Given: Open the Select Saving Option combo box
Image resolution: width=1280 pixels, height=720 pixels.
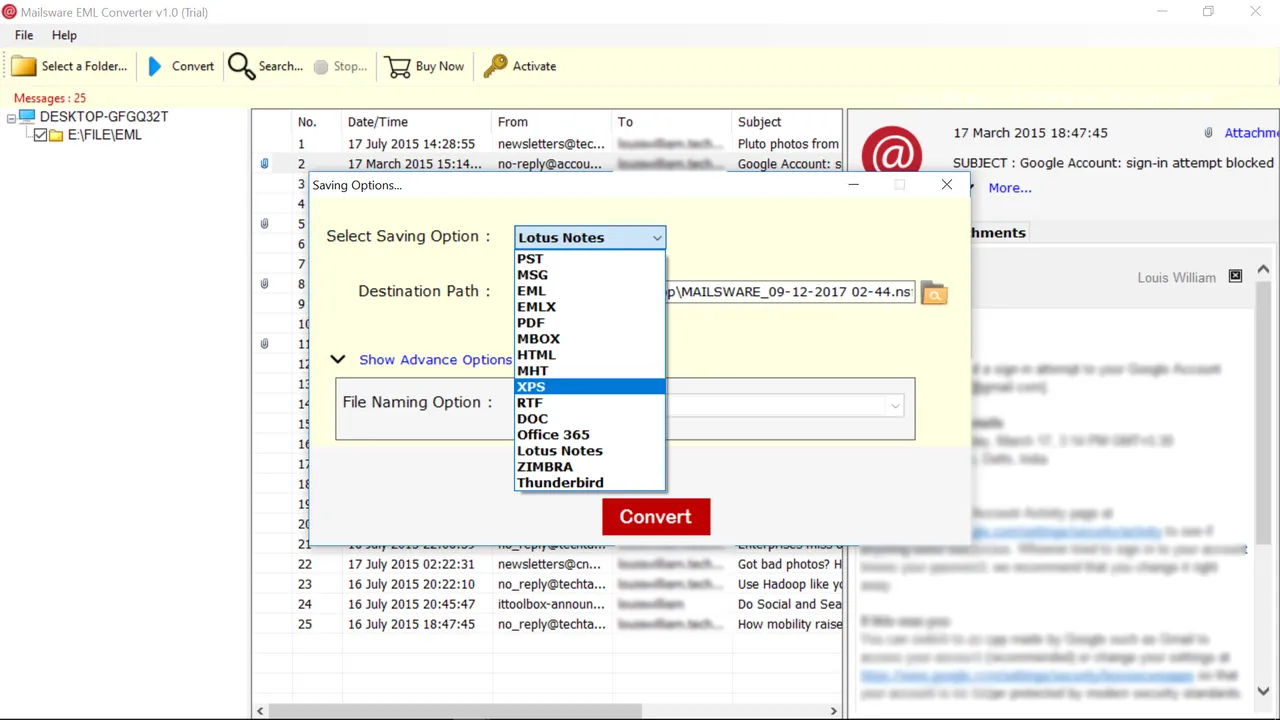Looking at the screenshot, I should click(x=590, y=237).
